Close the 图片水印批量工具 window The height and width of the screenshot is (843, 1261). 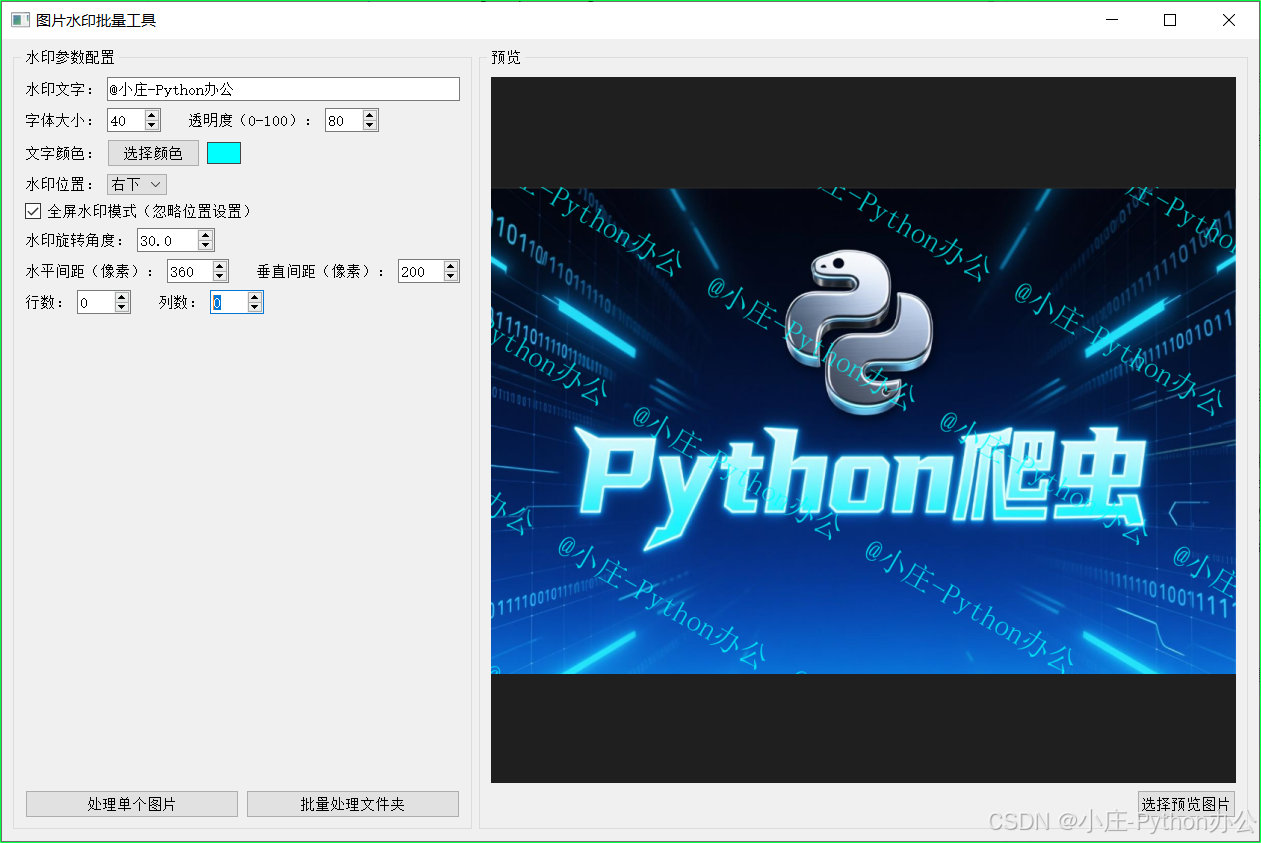1229,20
